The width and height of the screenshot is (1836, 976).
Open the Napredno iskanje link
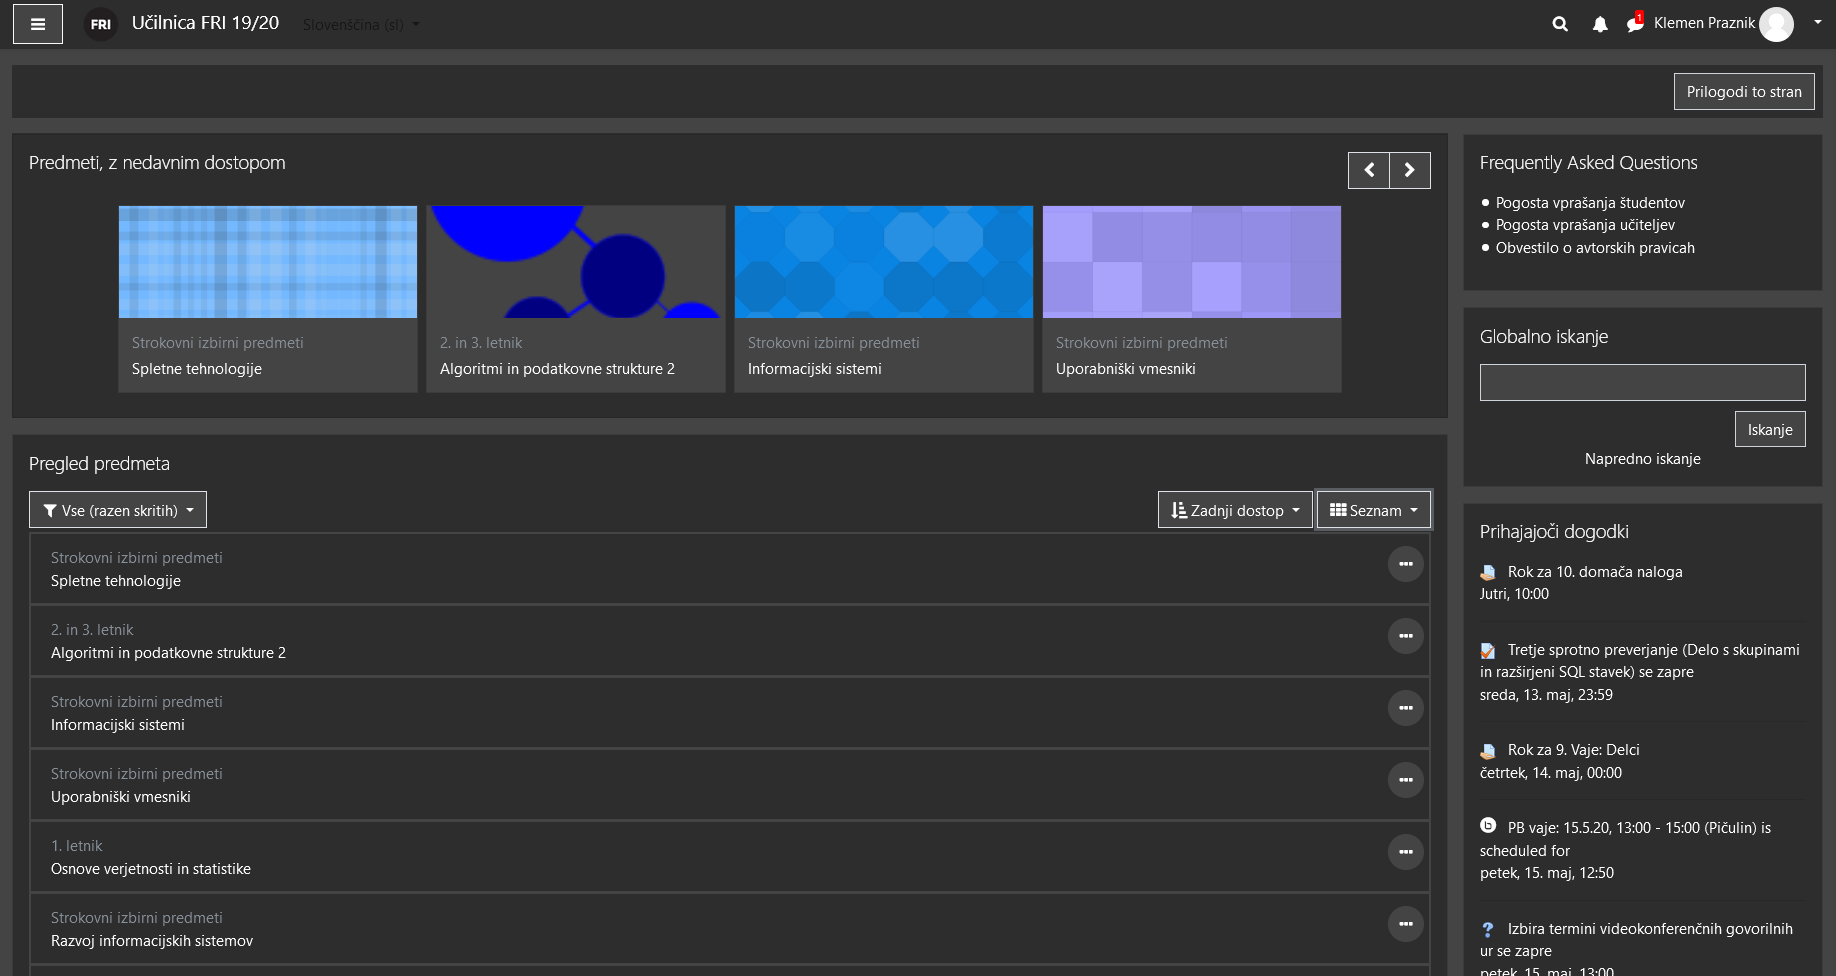[1642, 459]
